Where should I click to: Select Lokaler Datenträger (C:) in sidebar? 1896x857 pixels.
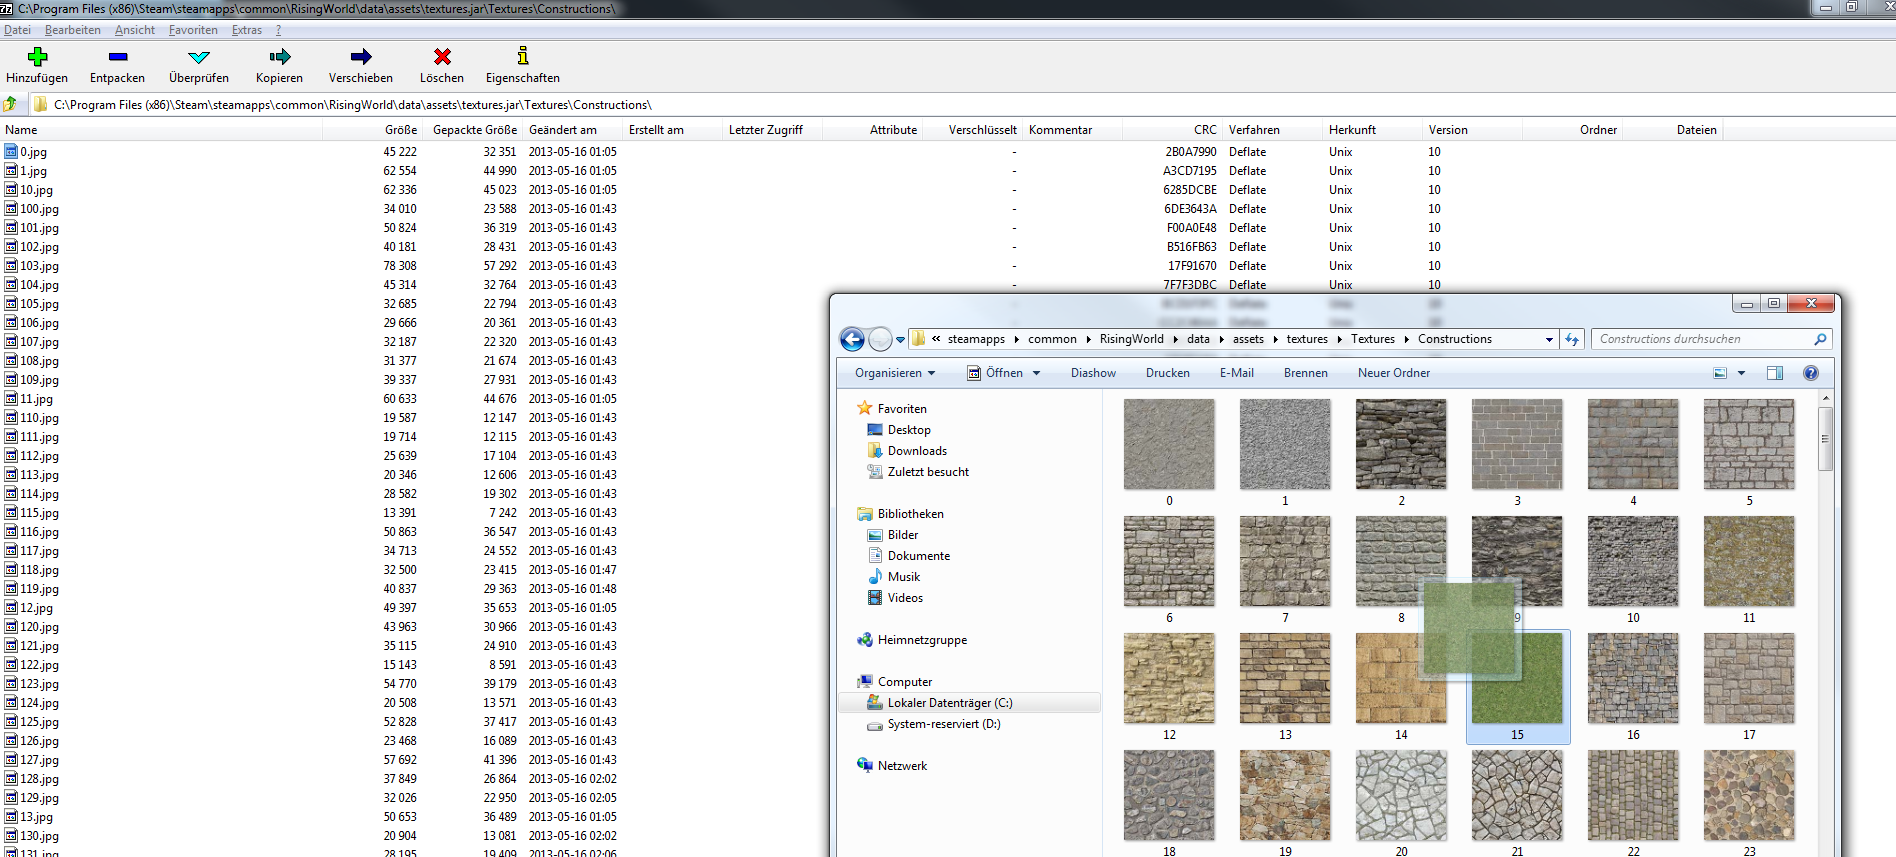click(949, 703)
